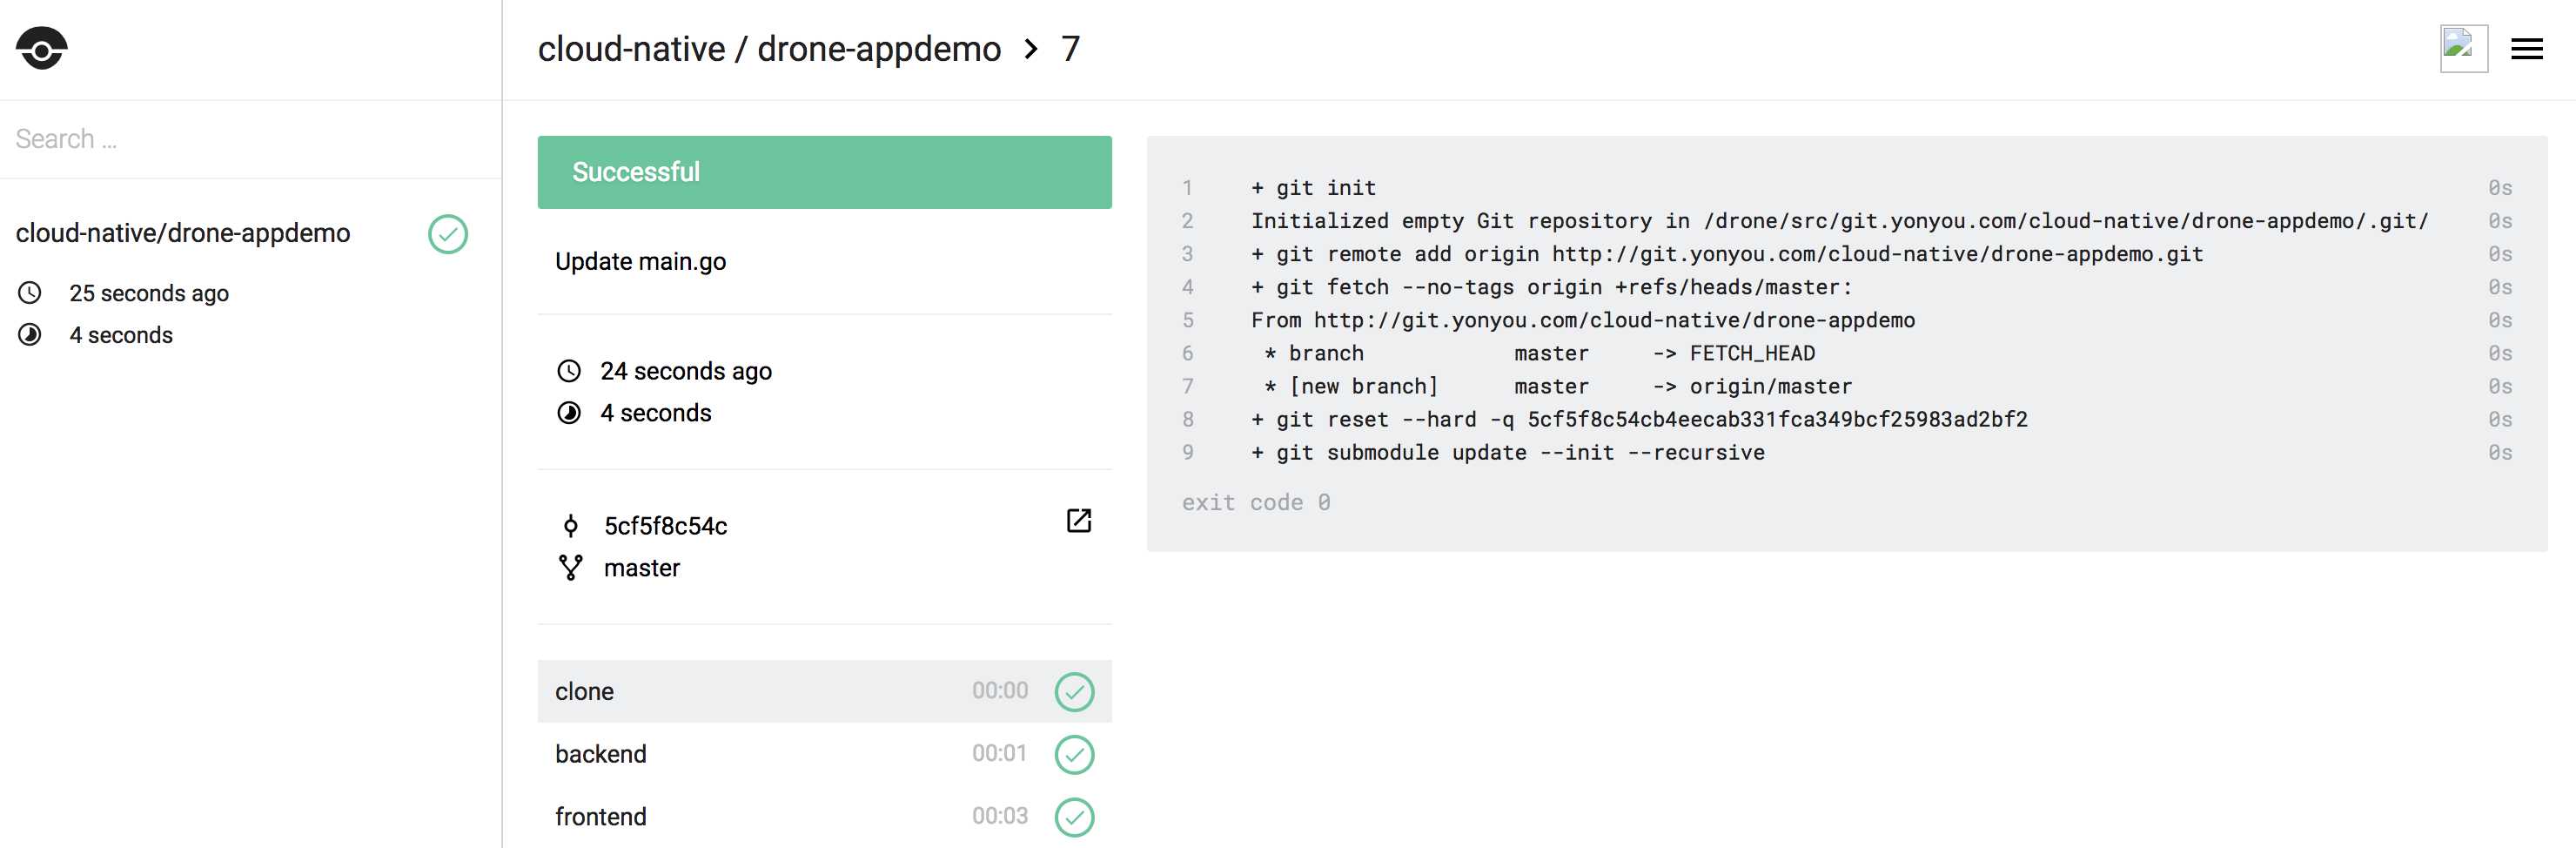Image resolution: width=2576 pixels, height=848 pixels.
Task: Click the branch icon beside master
Action: pos(570,568)
